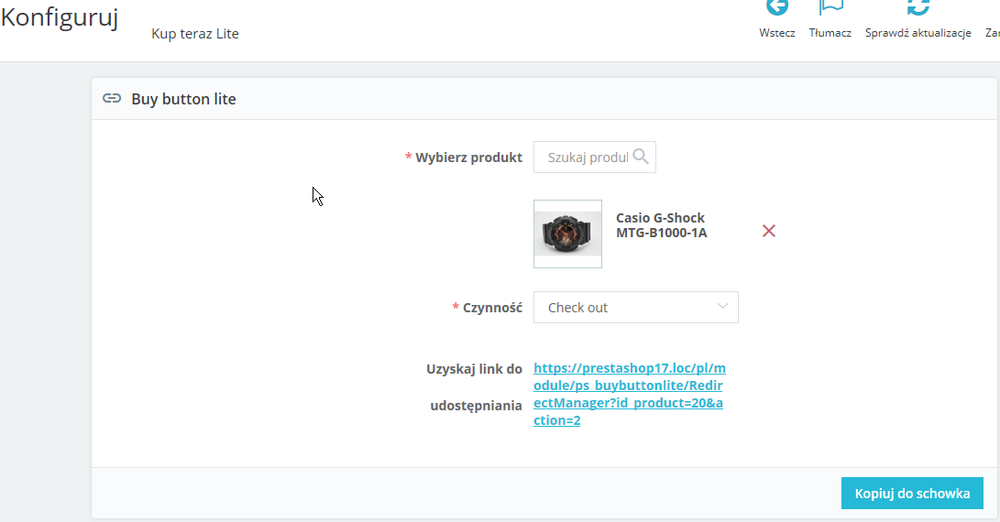Click the chain link icon beside Buy button lite
The width and height of the screenshot is (1000, 522).
[x=112, y=98]
